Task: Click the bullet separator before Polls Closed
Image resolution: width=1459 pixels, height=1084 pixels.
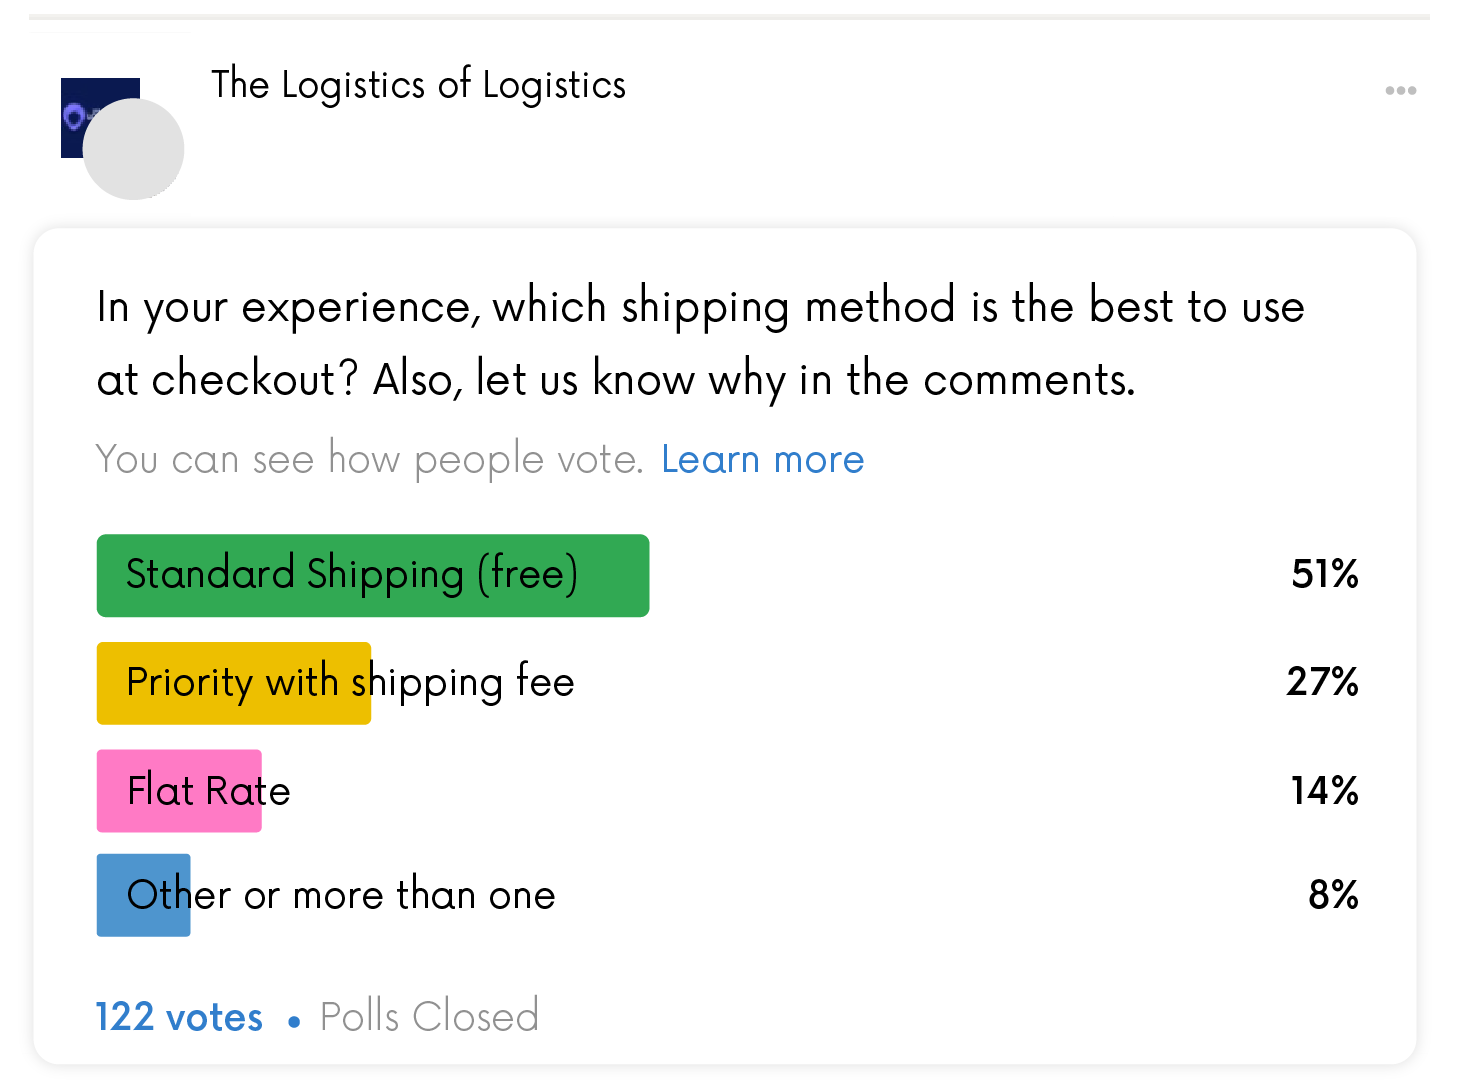Action: (x=294, y=1022)
